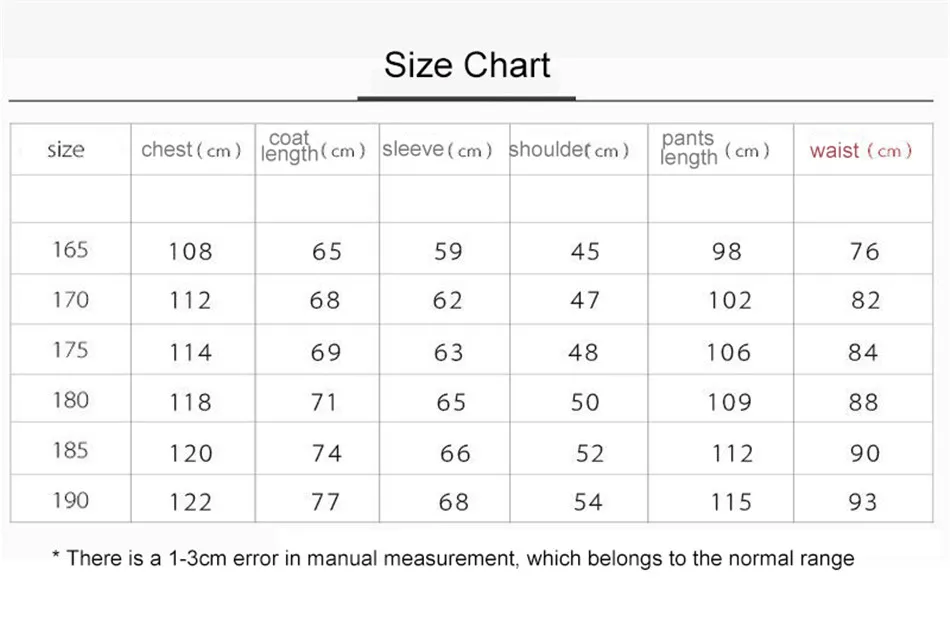Image resolution: width=950 pixels, height=627 pixels.
Task: Click chest value 108 for size 165
Action: click(x=190, y=251)
